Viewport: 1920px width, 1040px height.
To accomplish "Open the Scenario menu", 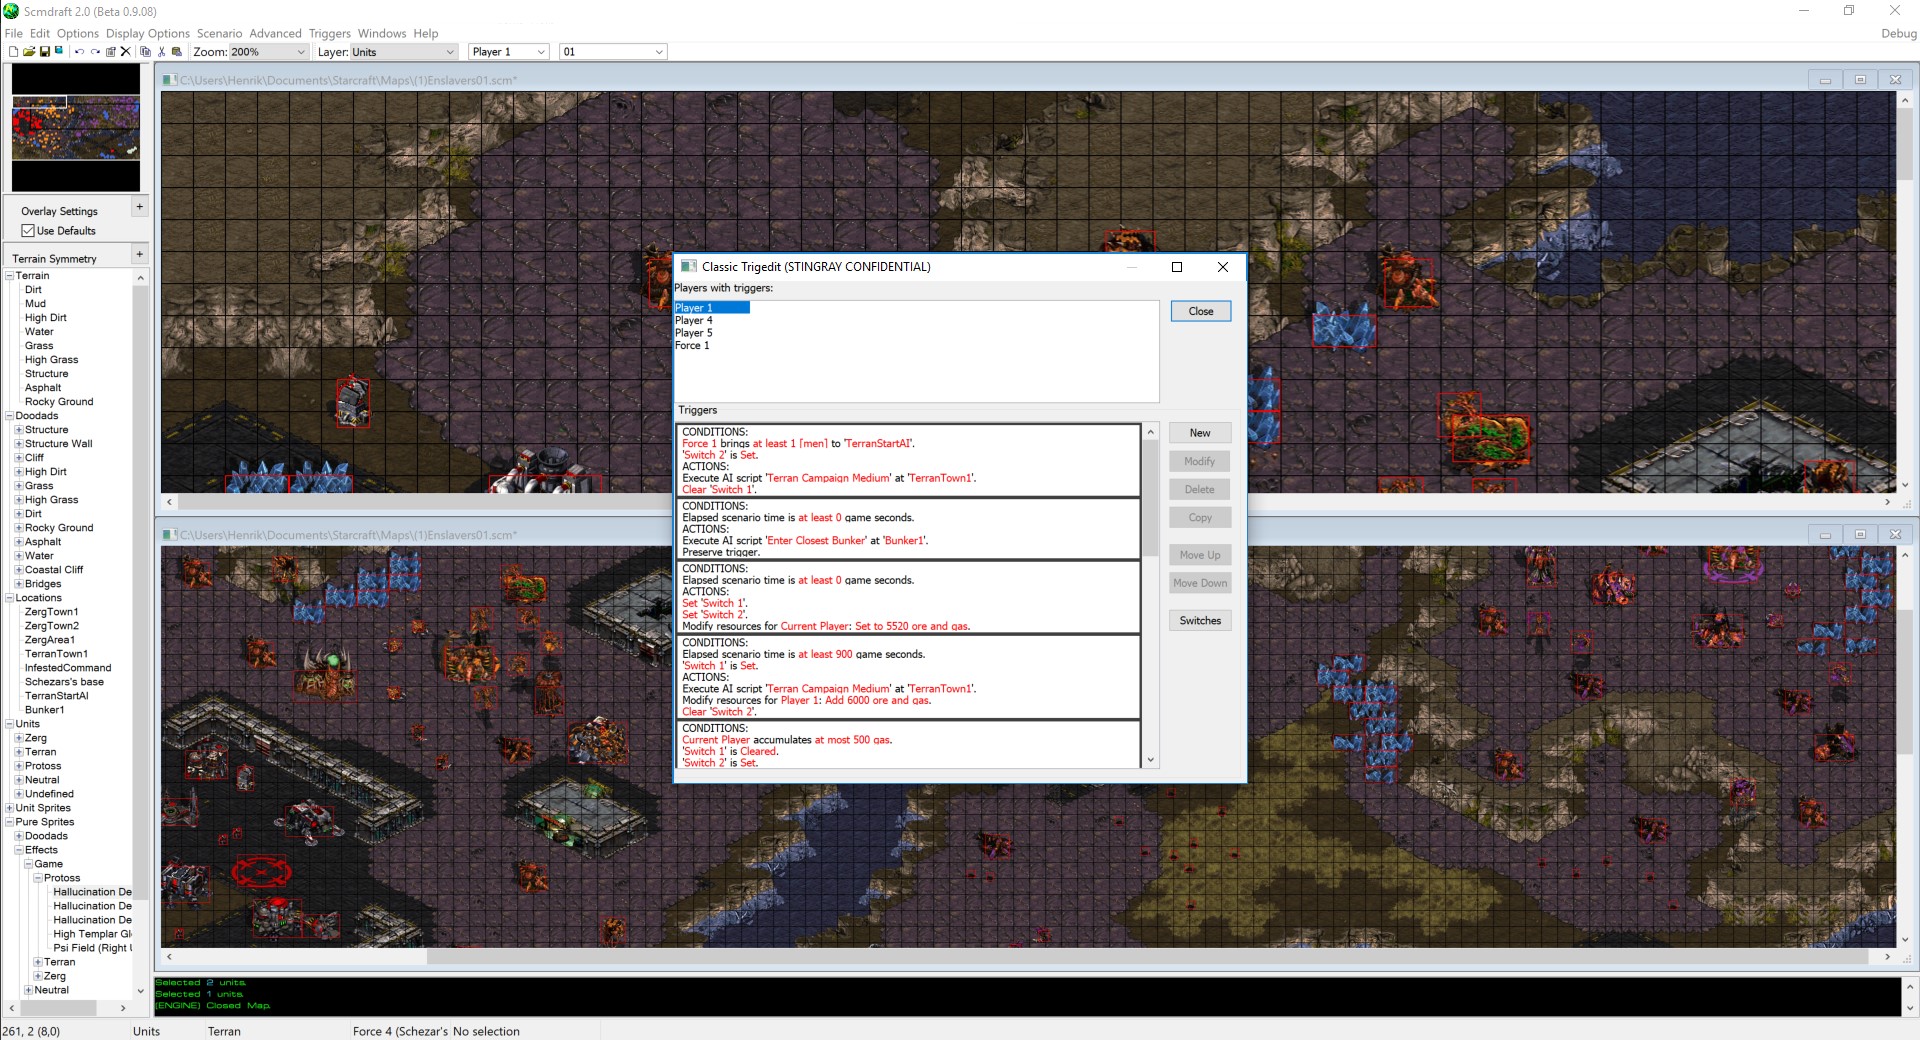I will pyautogui.click(x=219, y=33).
